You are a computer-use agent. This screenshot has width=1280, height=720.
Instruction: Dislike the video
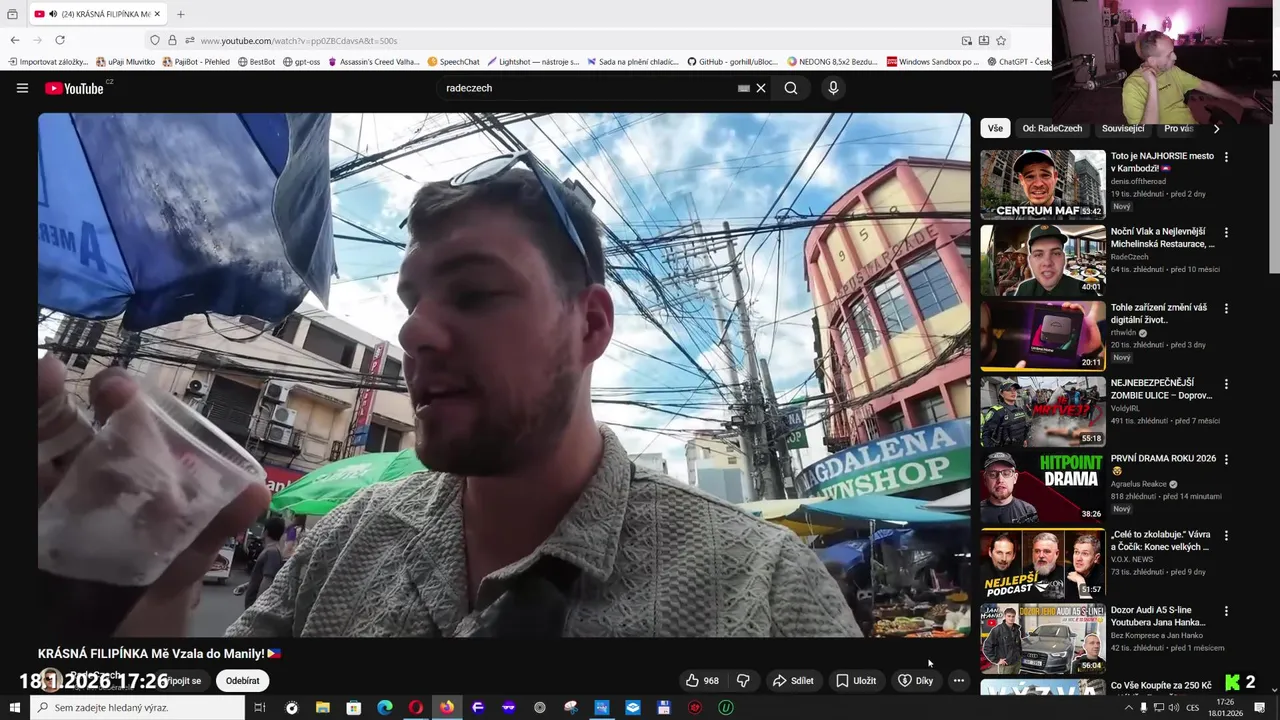click(743, 680)
